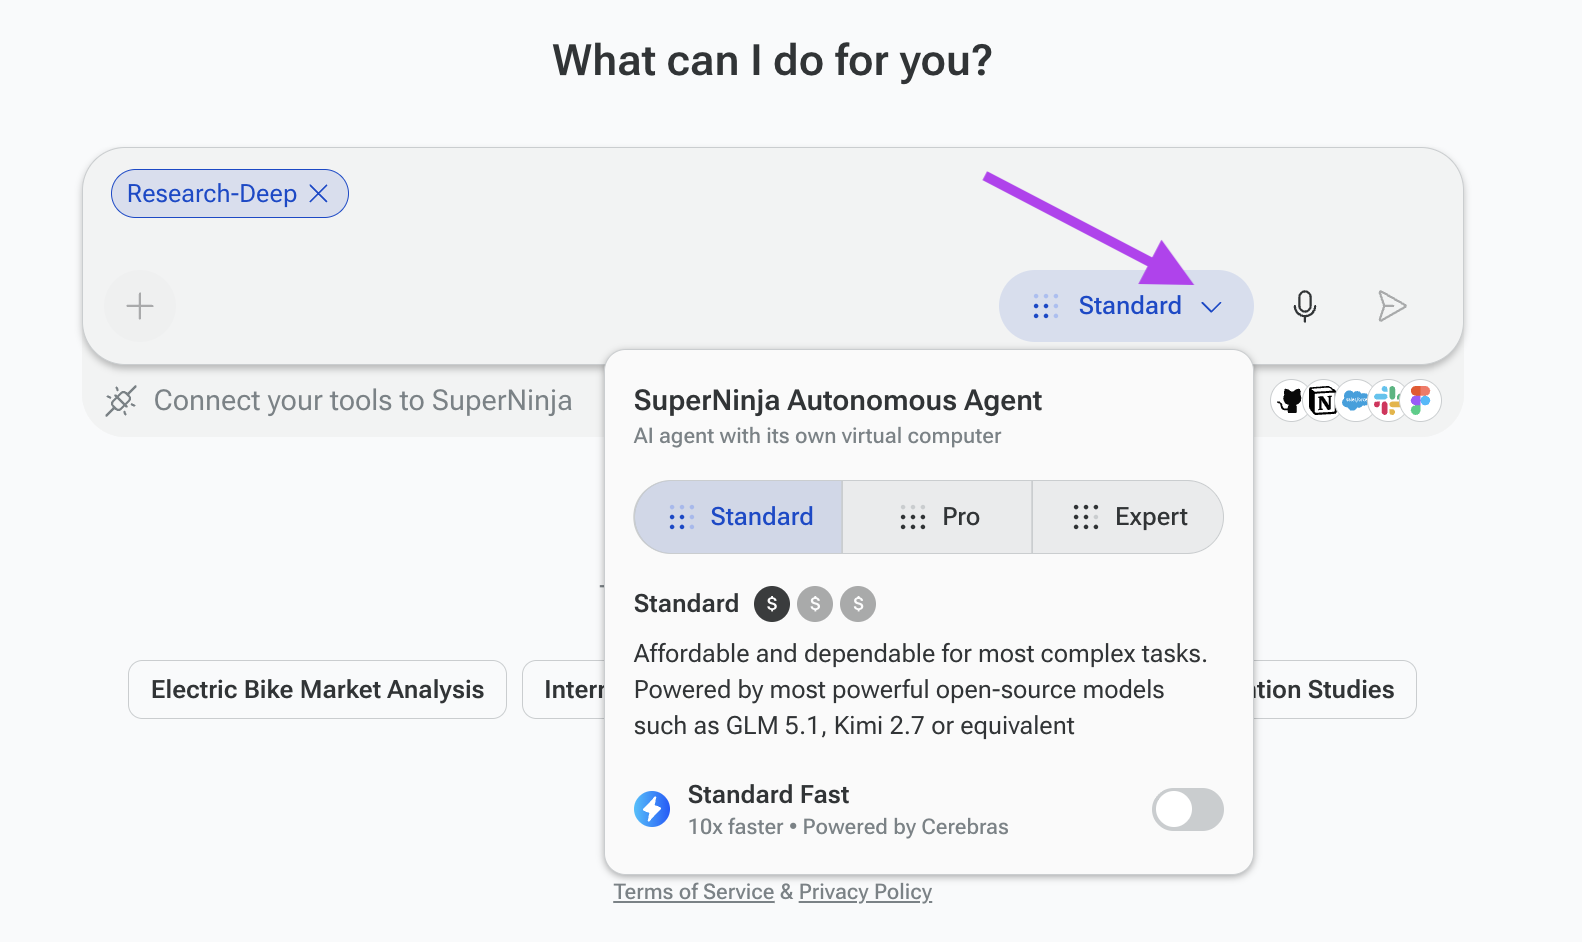Open the Terms of Service link

click(x=694, y=892)
